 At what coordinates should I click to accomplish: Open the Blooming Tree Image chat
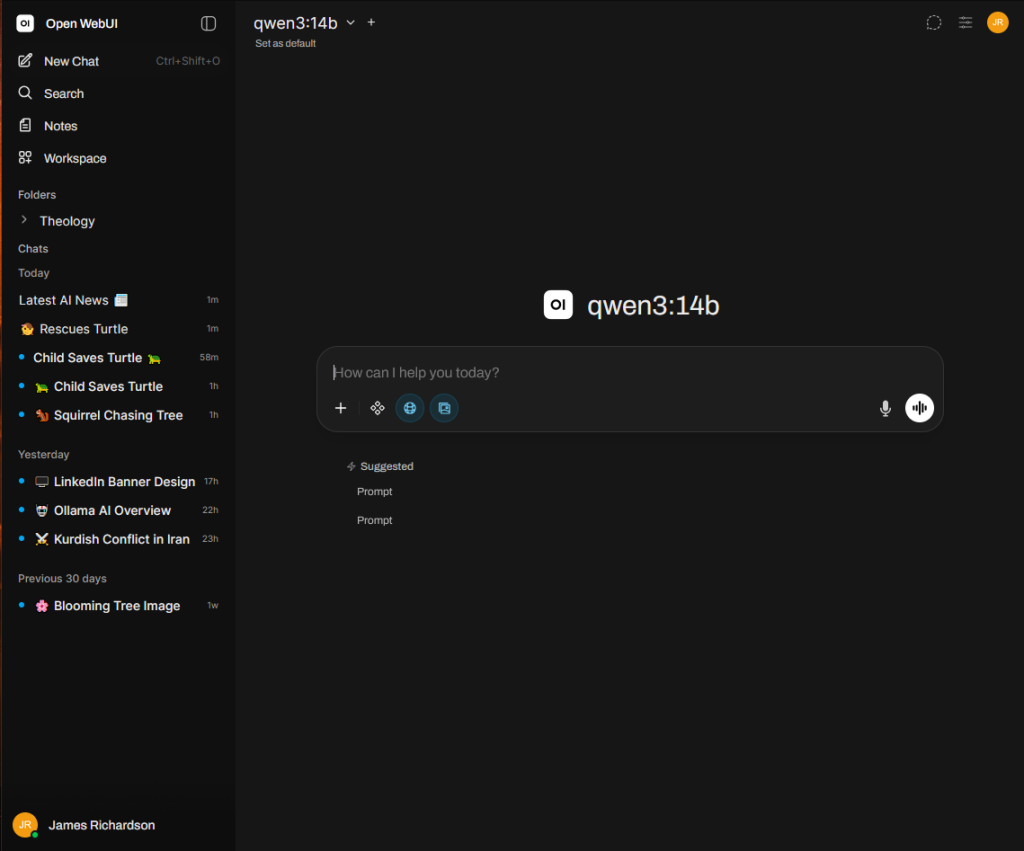pos(119,606)
